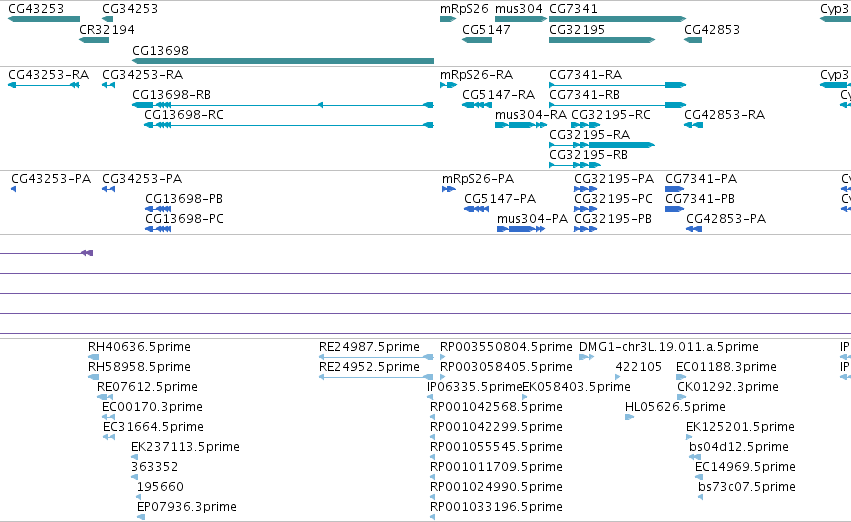Click transcript CG32195-RA label

[x=589, y=135]
